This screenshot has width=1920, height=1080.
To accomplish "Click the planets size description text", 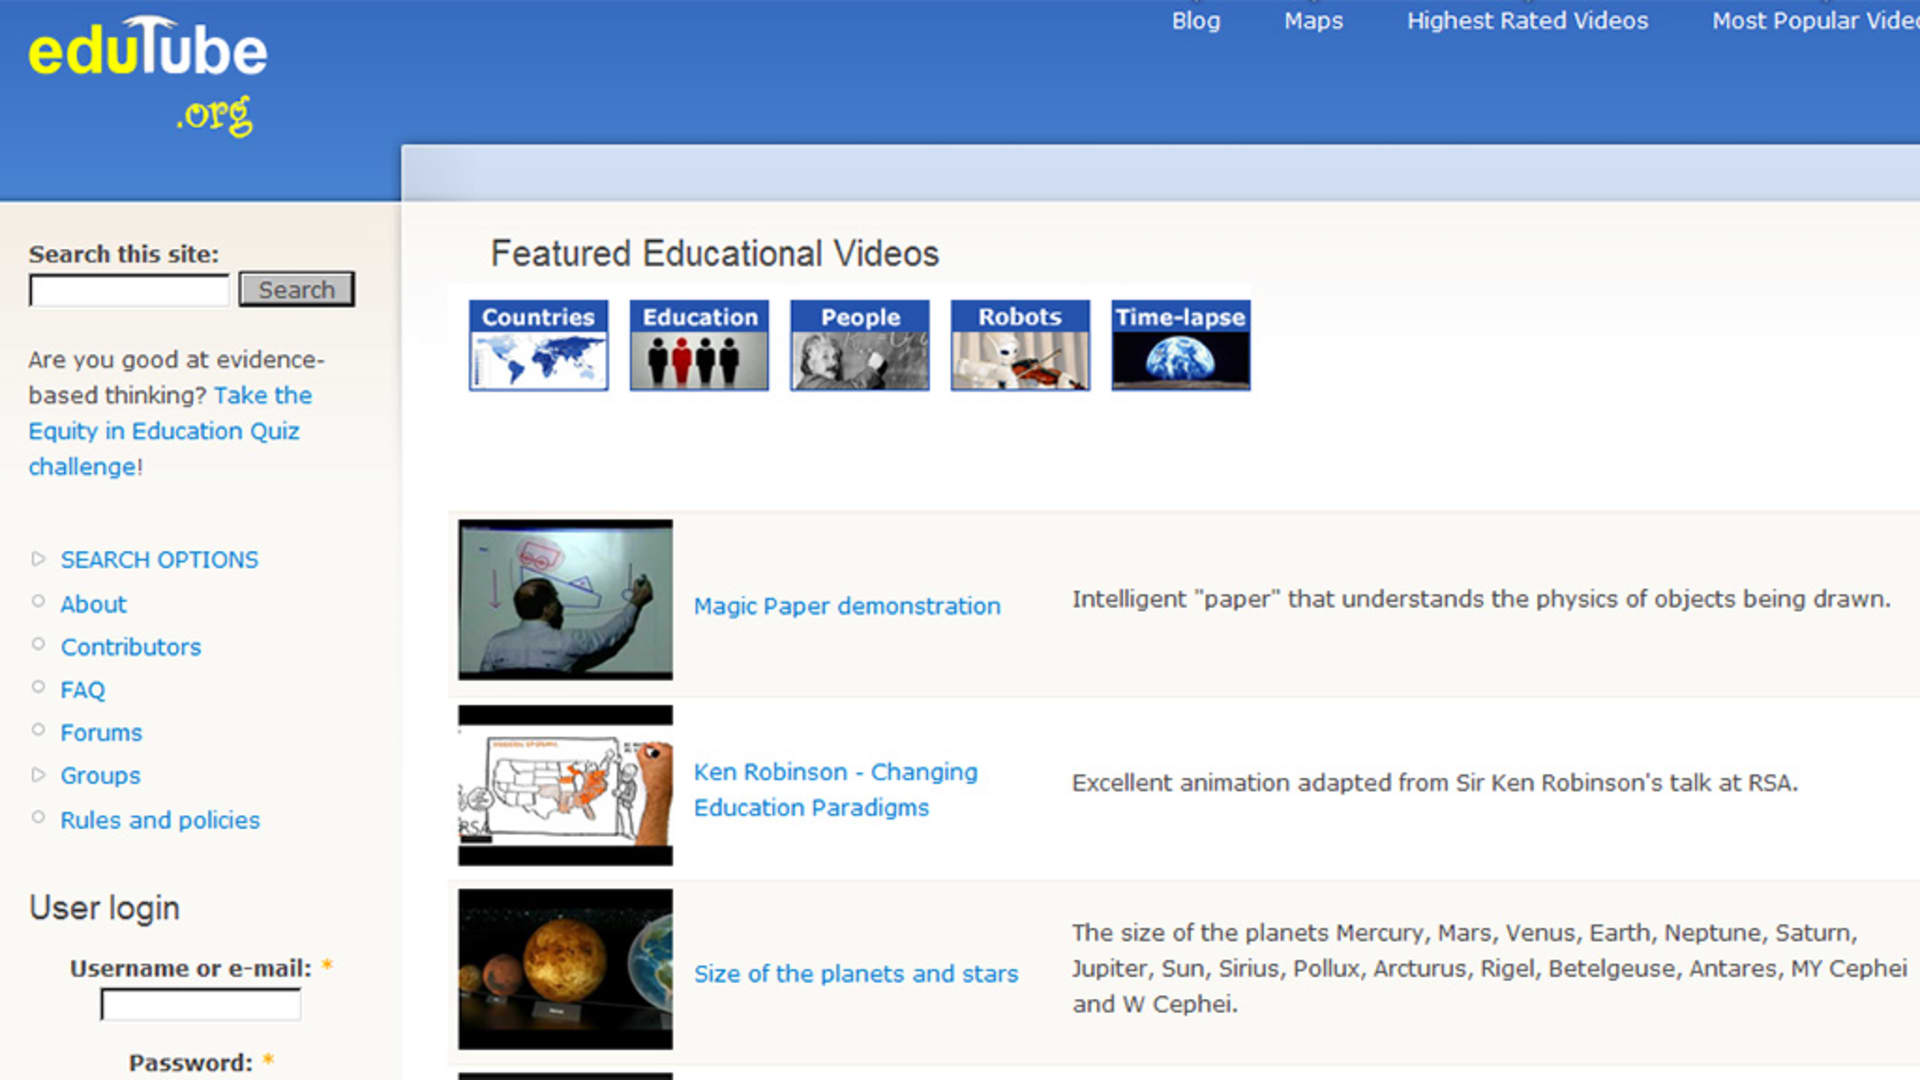I will (1489, 968).
